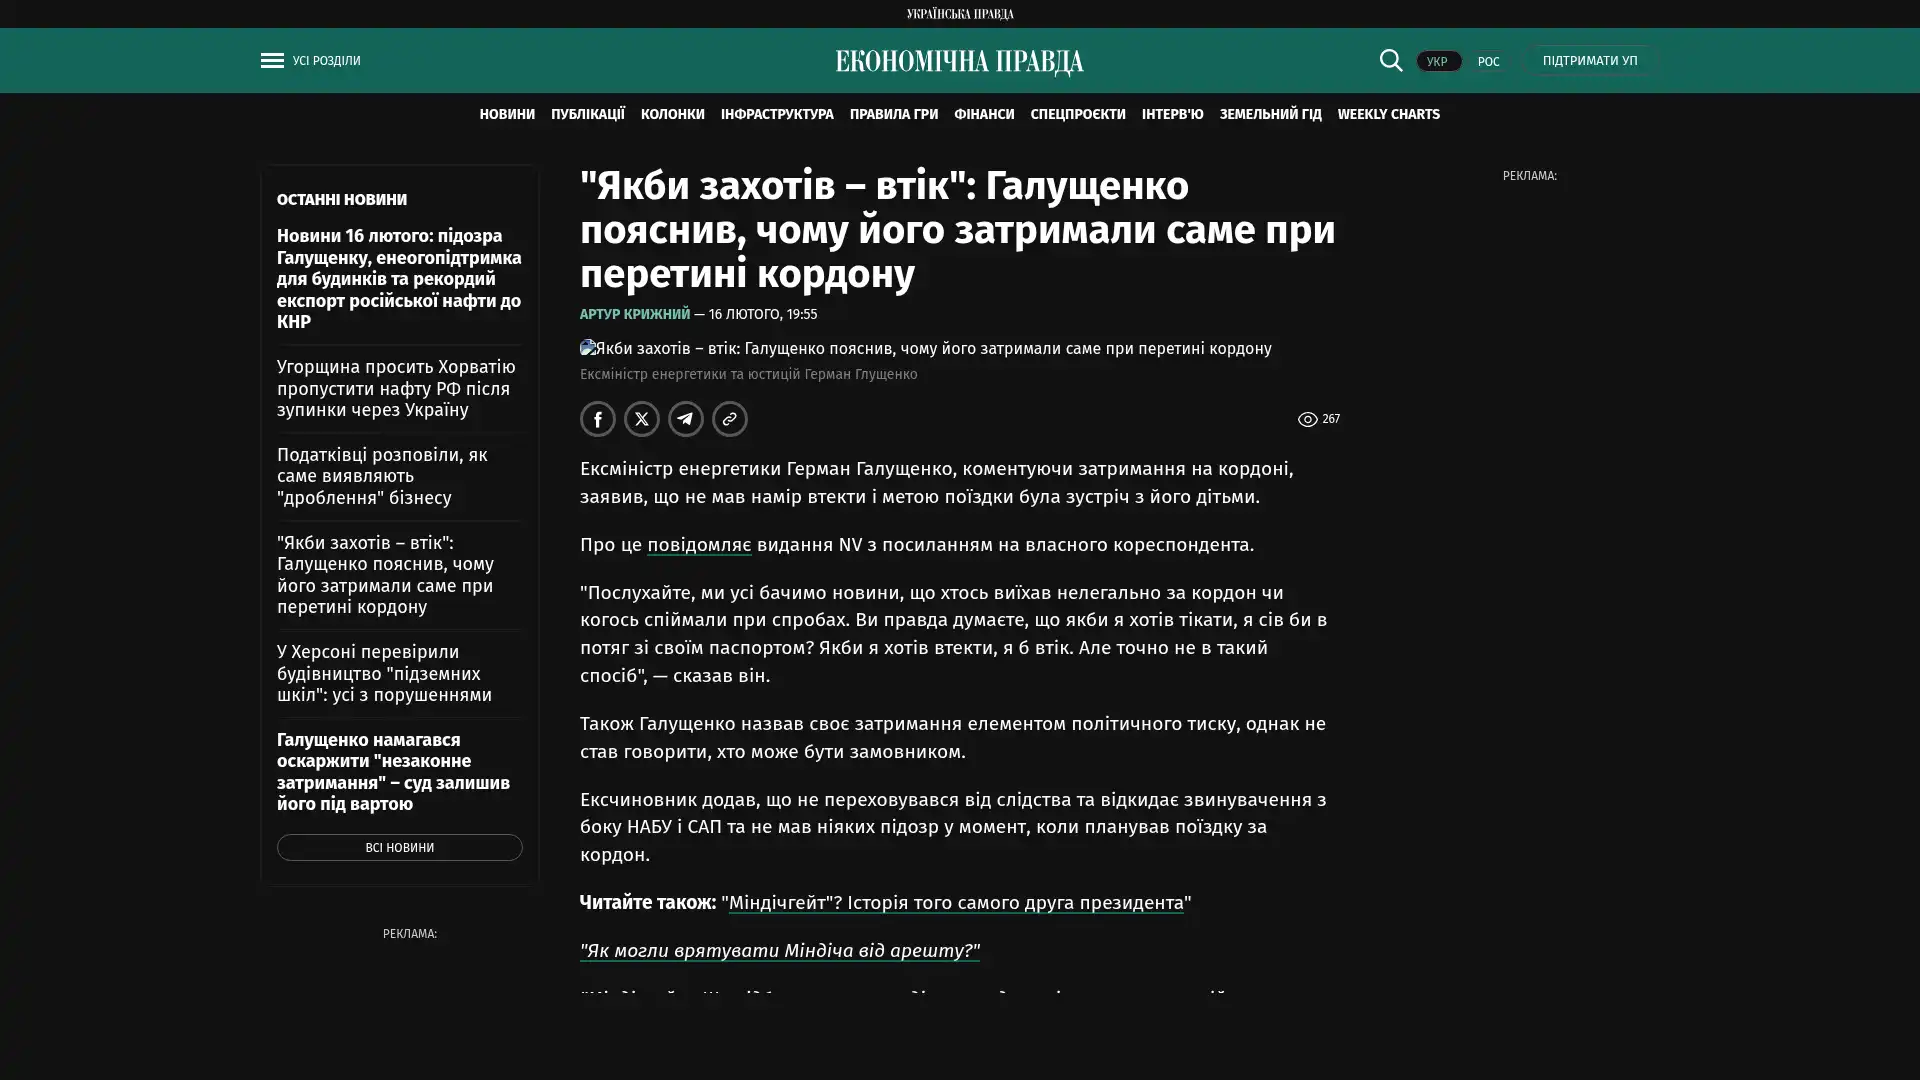
Task: Open ІНФРАСТРУКТУРА navigation item
Action: pos(776,114)
